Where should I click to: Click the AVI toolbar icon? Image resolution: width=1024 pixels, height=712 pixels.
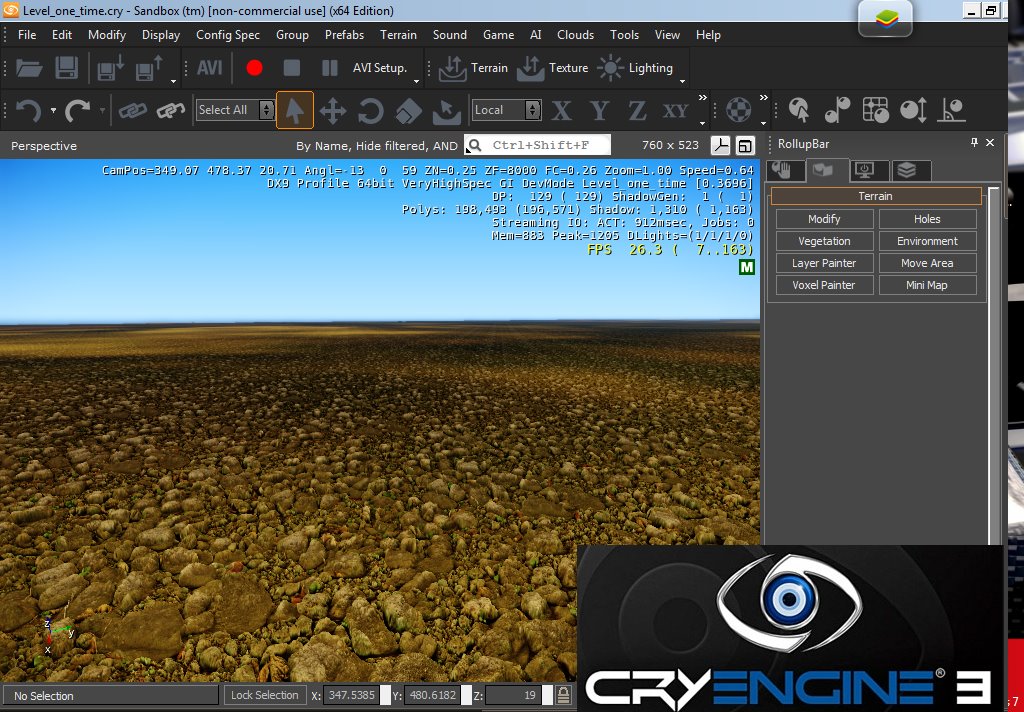(x=210, y=68)
